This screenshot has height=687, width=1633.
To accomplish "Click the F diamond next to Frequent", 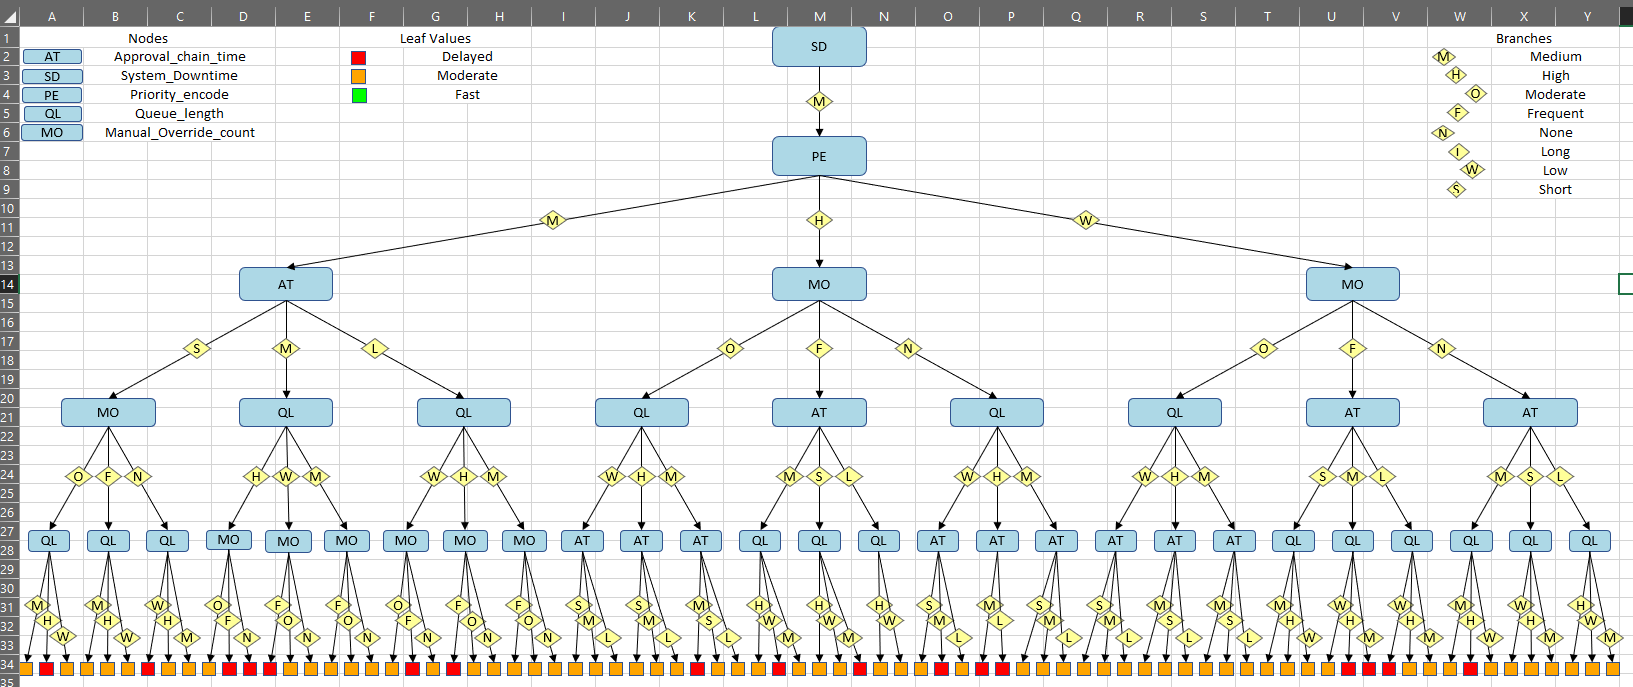I will tap(1458, 113).
